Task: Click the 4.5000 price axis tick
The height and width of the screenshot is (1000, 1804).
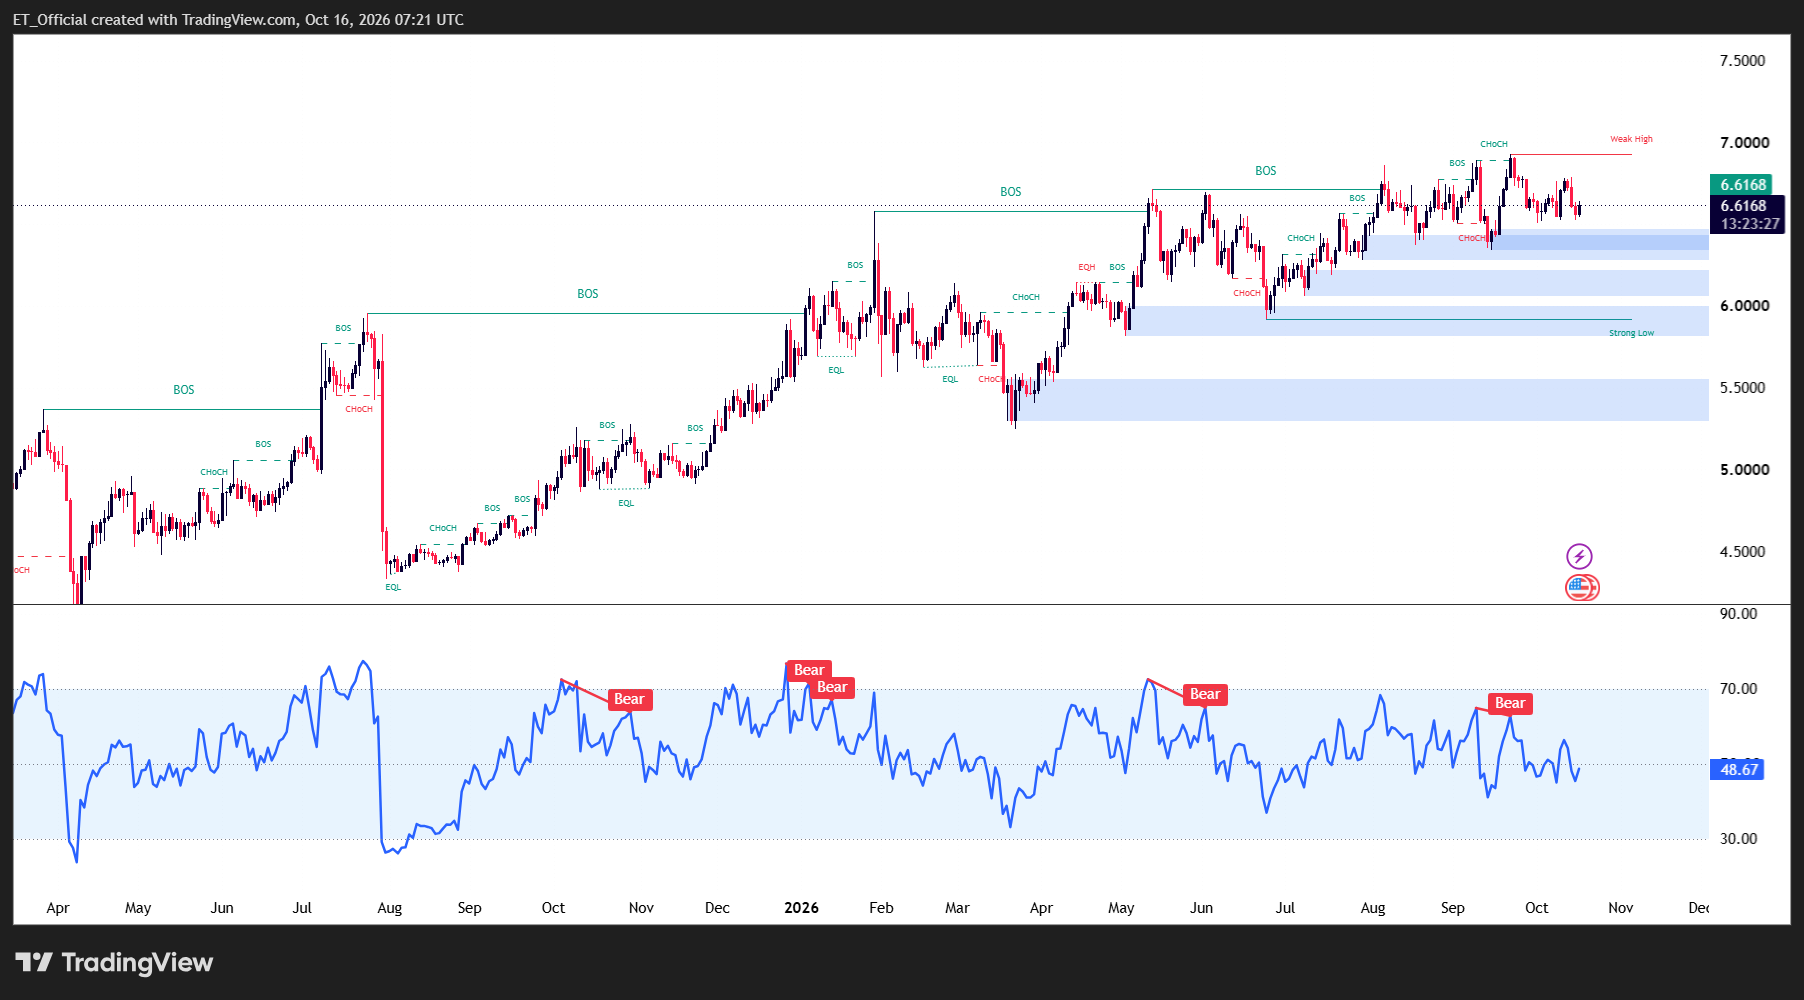Action: tap(1742, 552)
